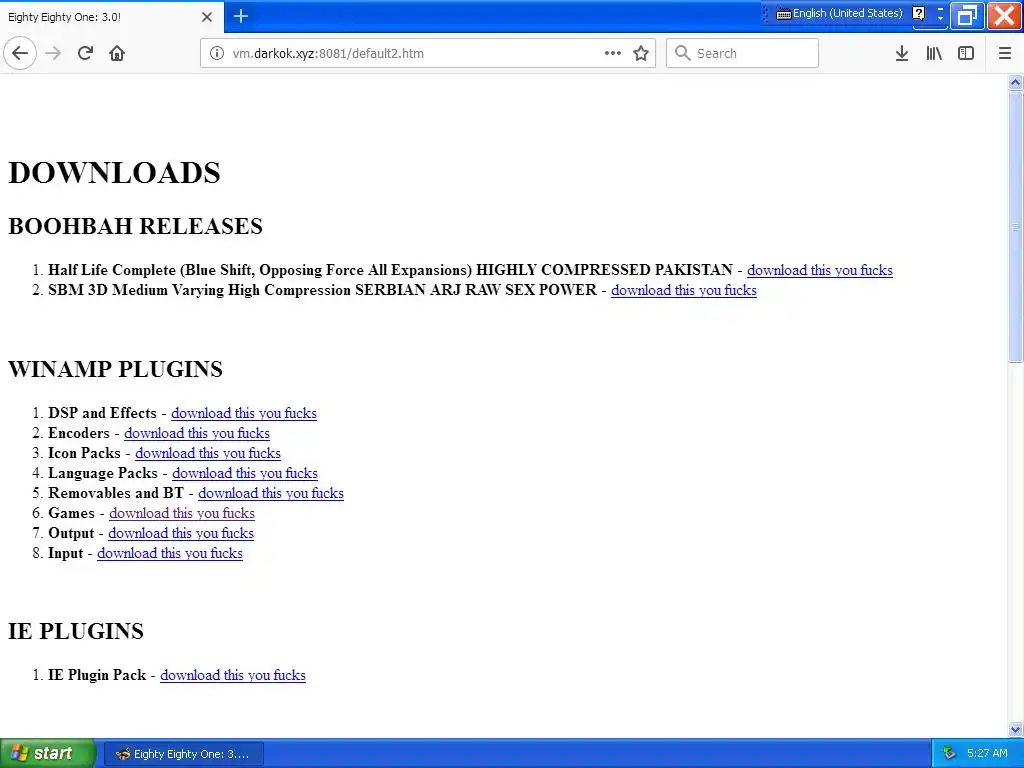The image size is (1024, 768).
Task: Select English (United States) input language
Action: 847,13
